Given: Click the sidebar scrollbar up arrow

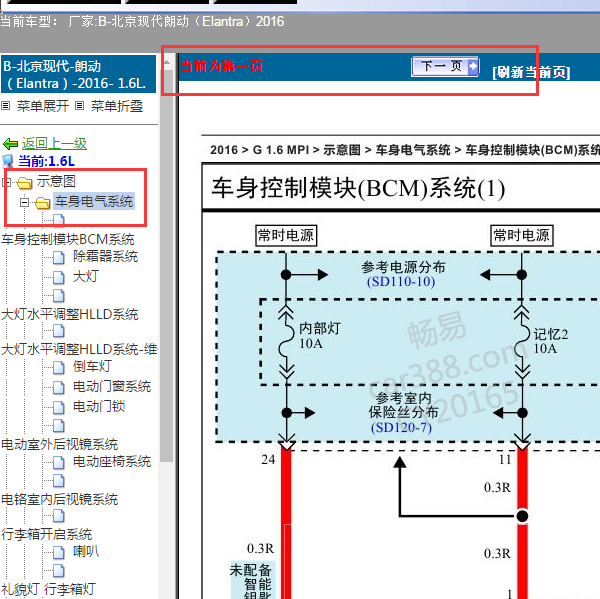Looking at the screenshot, I should click(167, 64).
